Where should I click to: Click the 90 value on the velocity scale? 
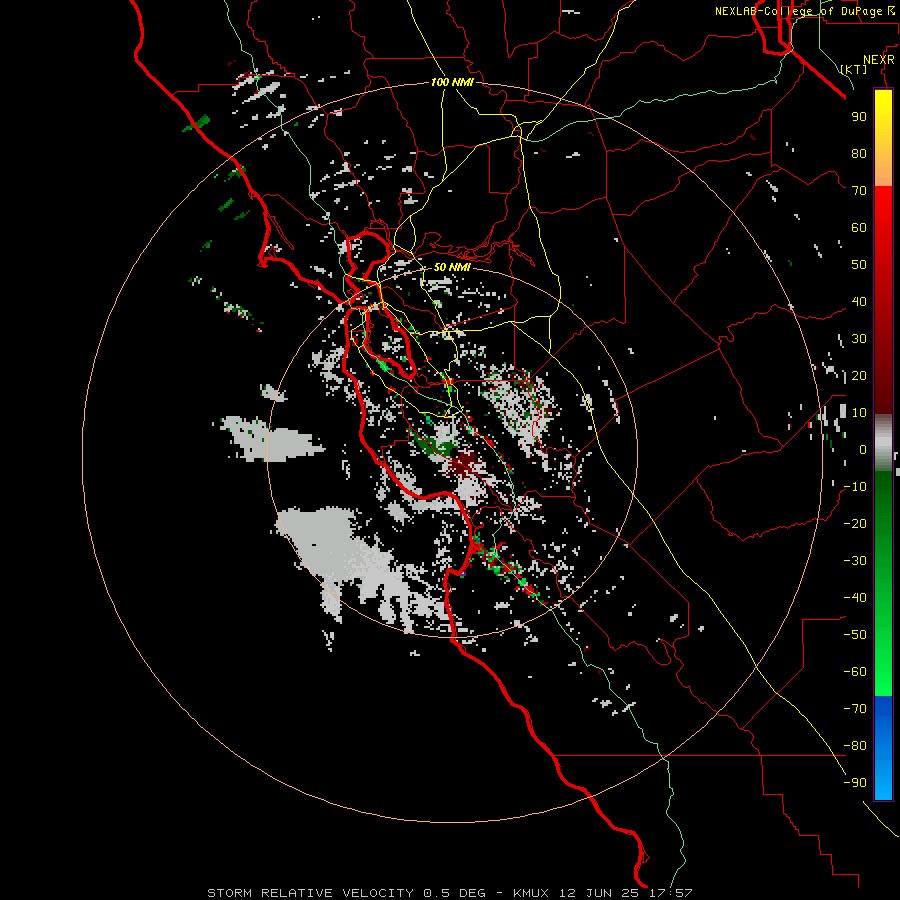(859, 117)
